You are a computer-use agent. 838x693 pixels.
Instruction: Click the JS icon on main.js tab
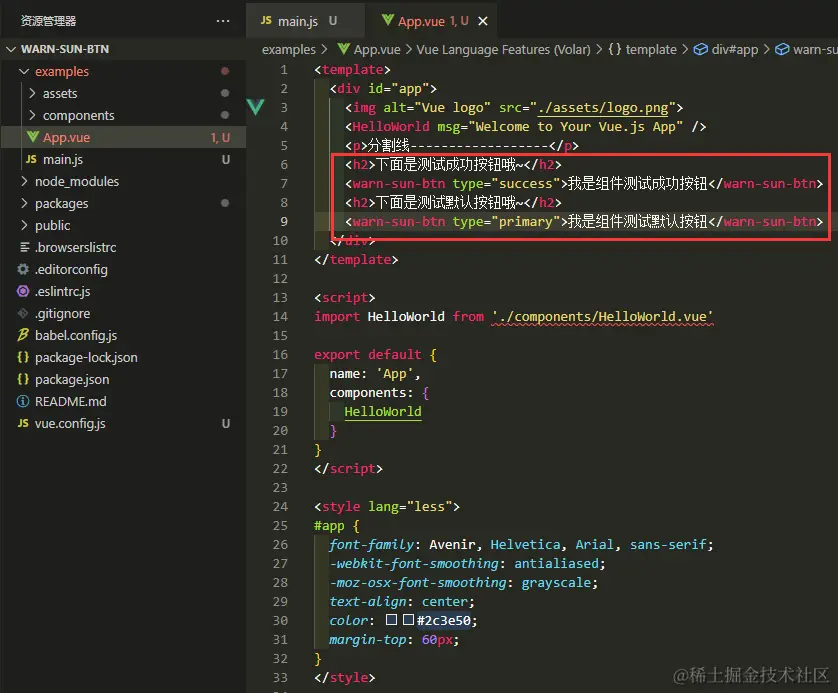coord(266,20)
